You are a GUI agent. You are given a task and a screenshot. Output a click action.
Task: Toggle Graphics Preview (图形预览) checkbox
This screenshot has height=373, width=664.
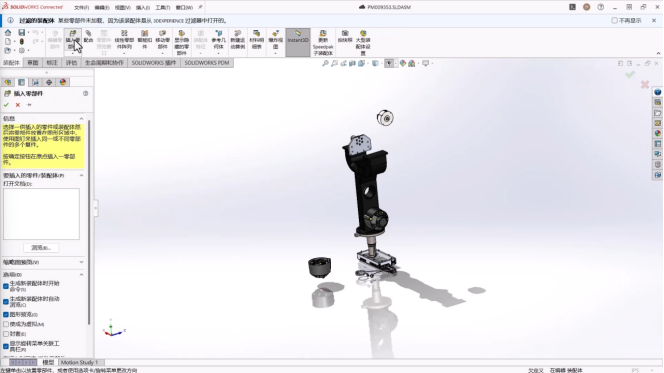pos(6,315)
